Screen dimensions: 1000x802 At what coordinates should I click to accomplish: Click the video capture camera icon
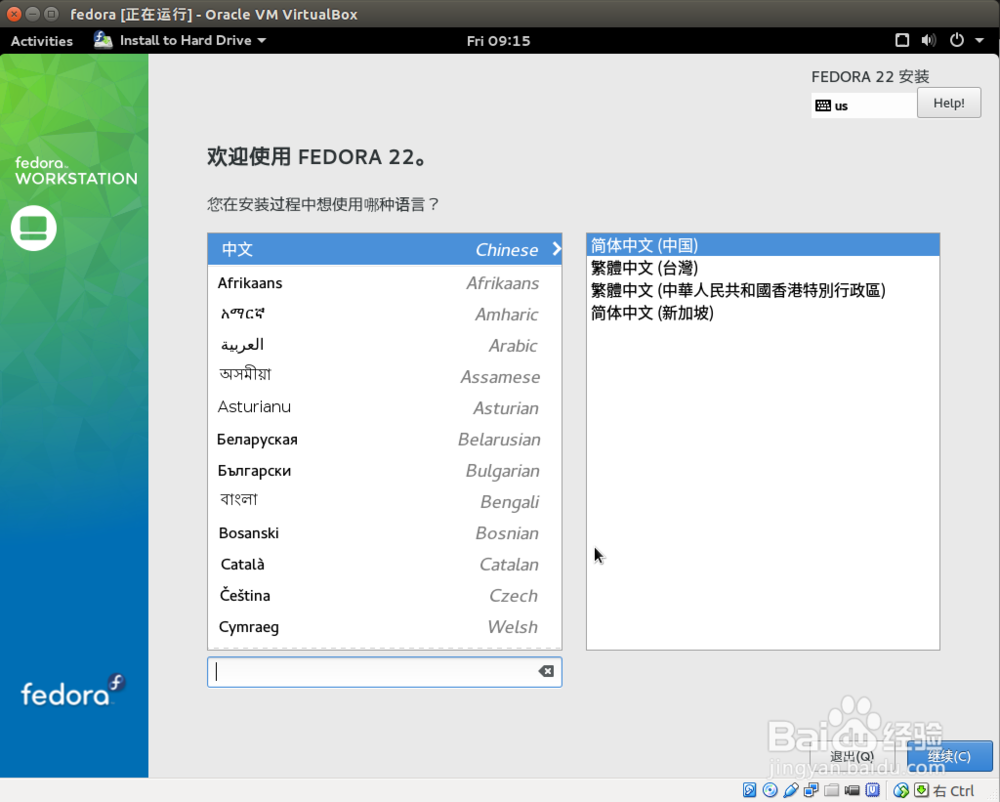(852, 791)
